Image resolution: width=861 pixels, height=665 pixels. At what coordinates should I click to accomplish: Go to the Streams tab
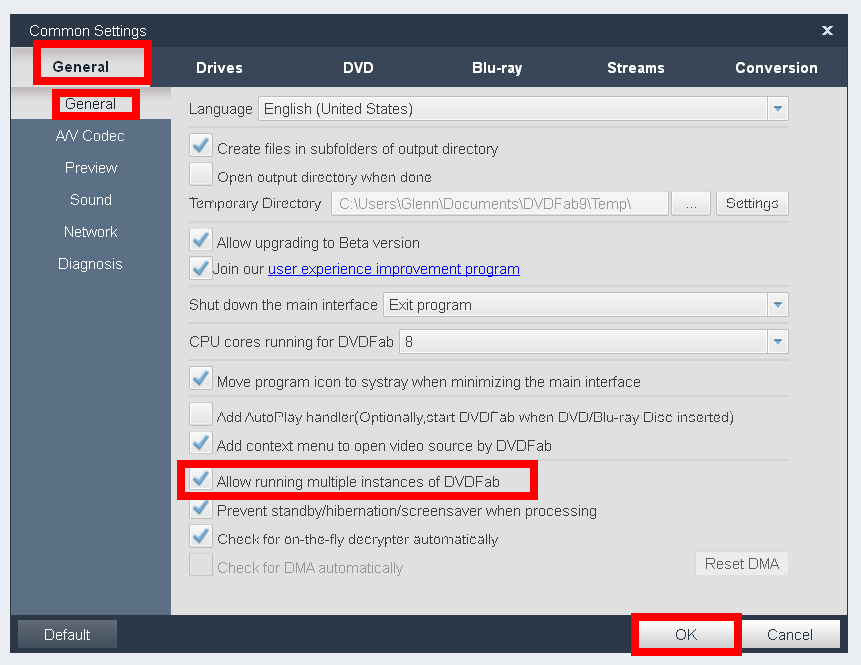635,68
